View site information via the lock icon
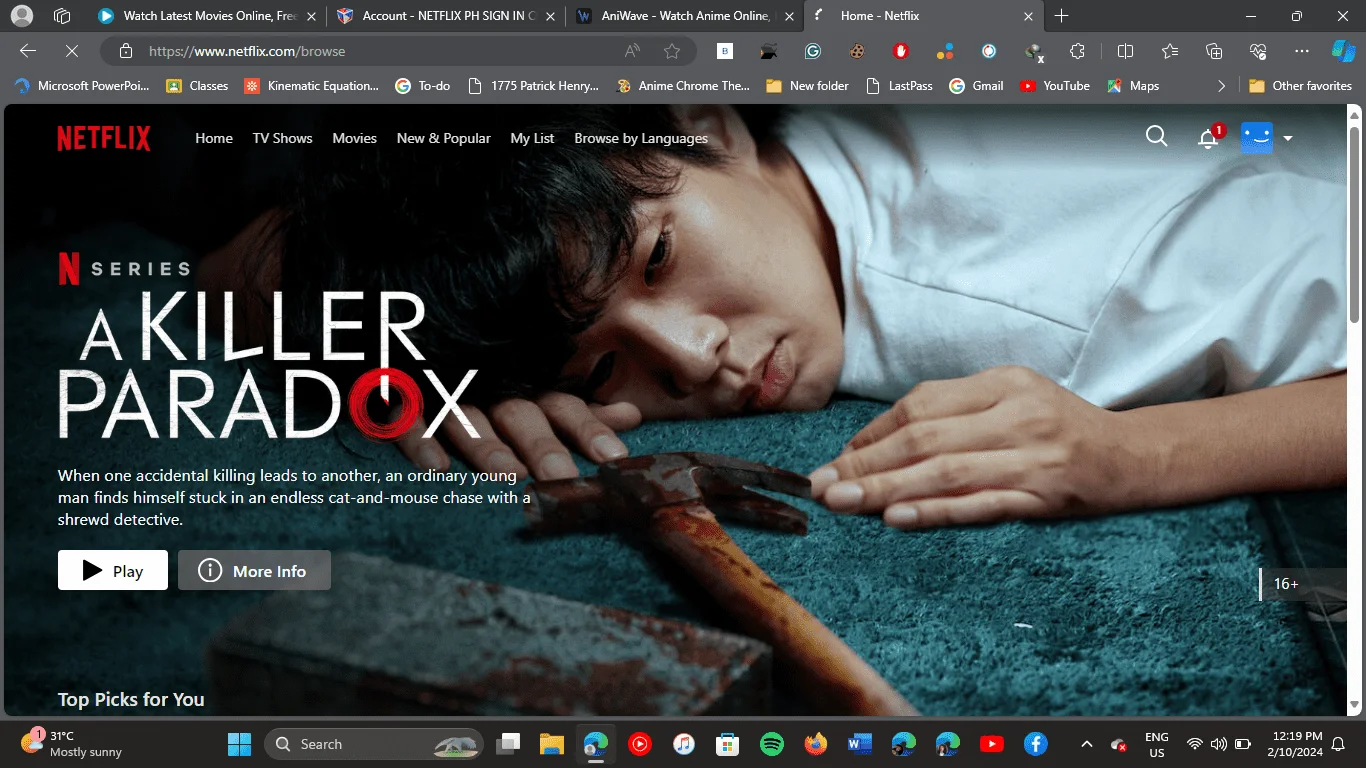 126,51
